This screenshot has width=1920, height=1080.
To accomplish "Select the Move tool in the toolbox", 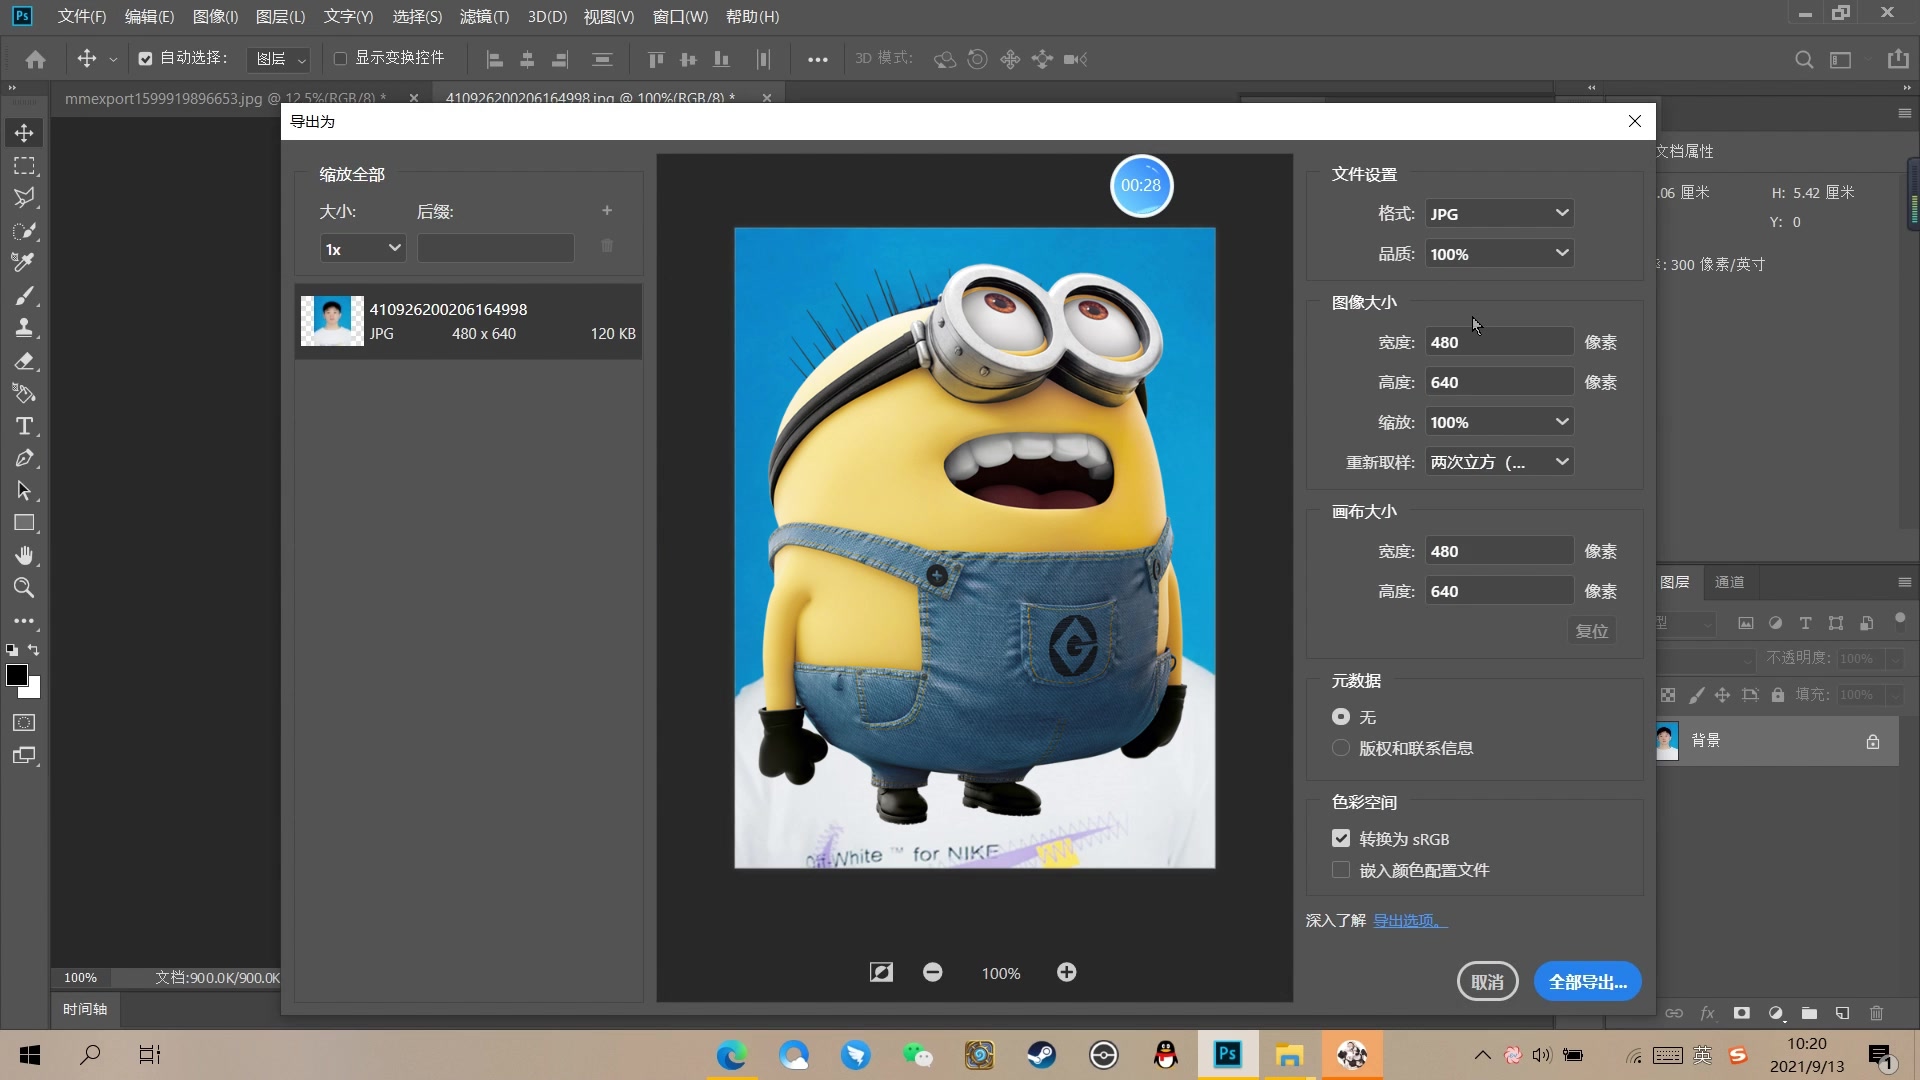I will click(x=24, y=133).
